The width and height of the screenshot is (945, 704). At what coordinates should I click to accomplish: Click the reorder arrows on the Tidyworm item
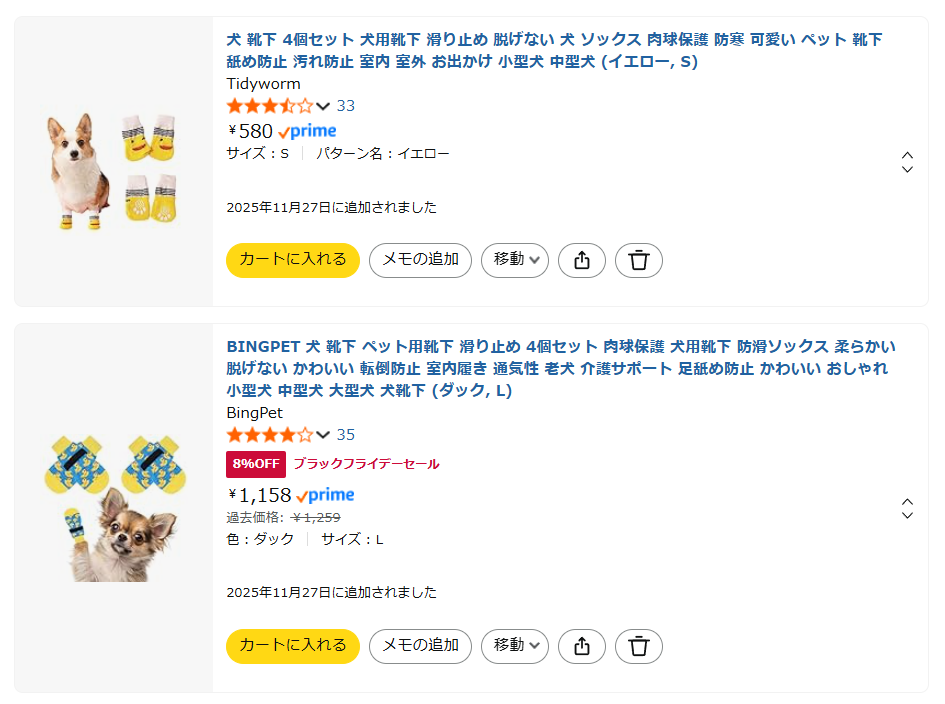pyautogui.click(x=907, y=162)
